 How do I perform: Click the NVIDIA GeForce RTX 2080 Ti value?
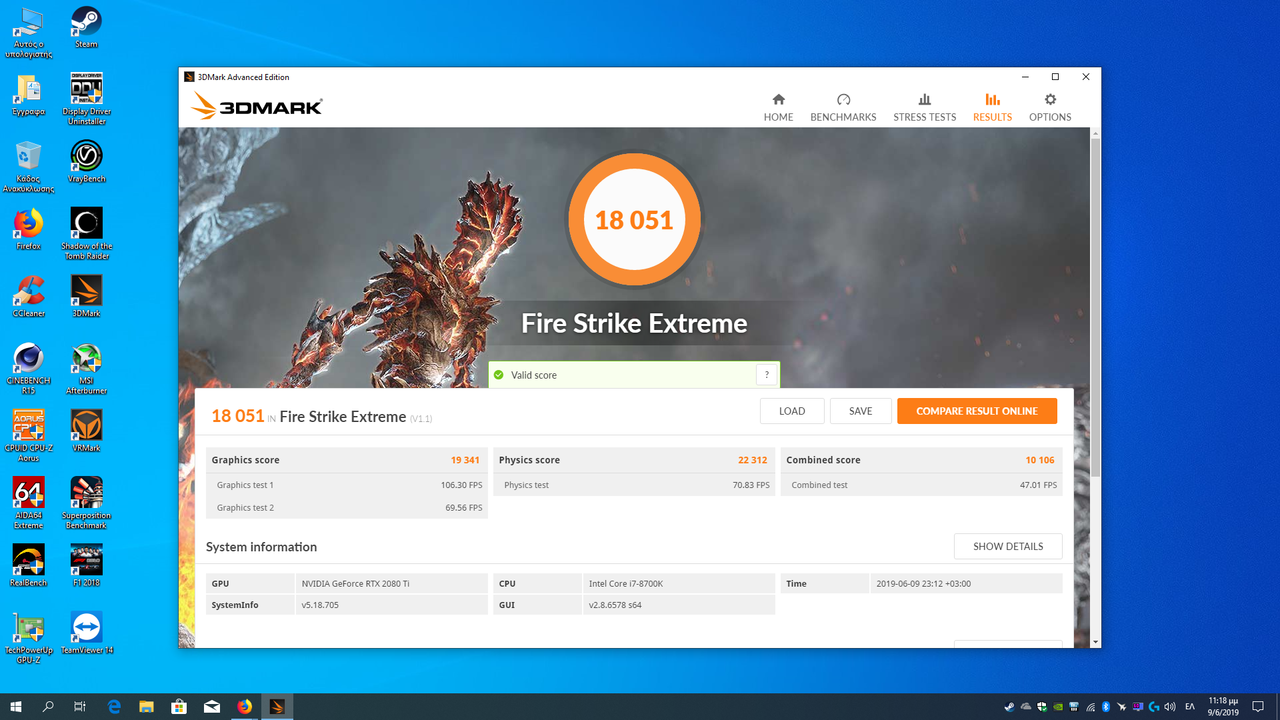coord(355,584)
